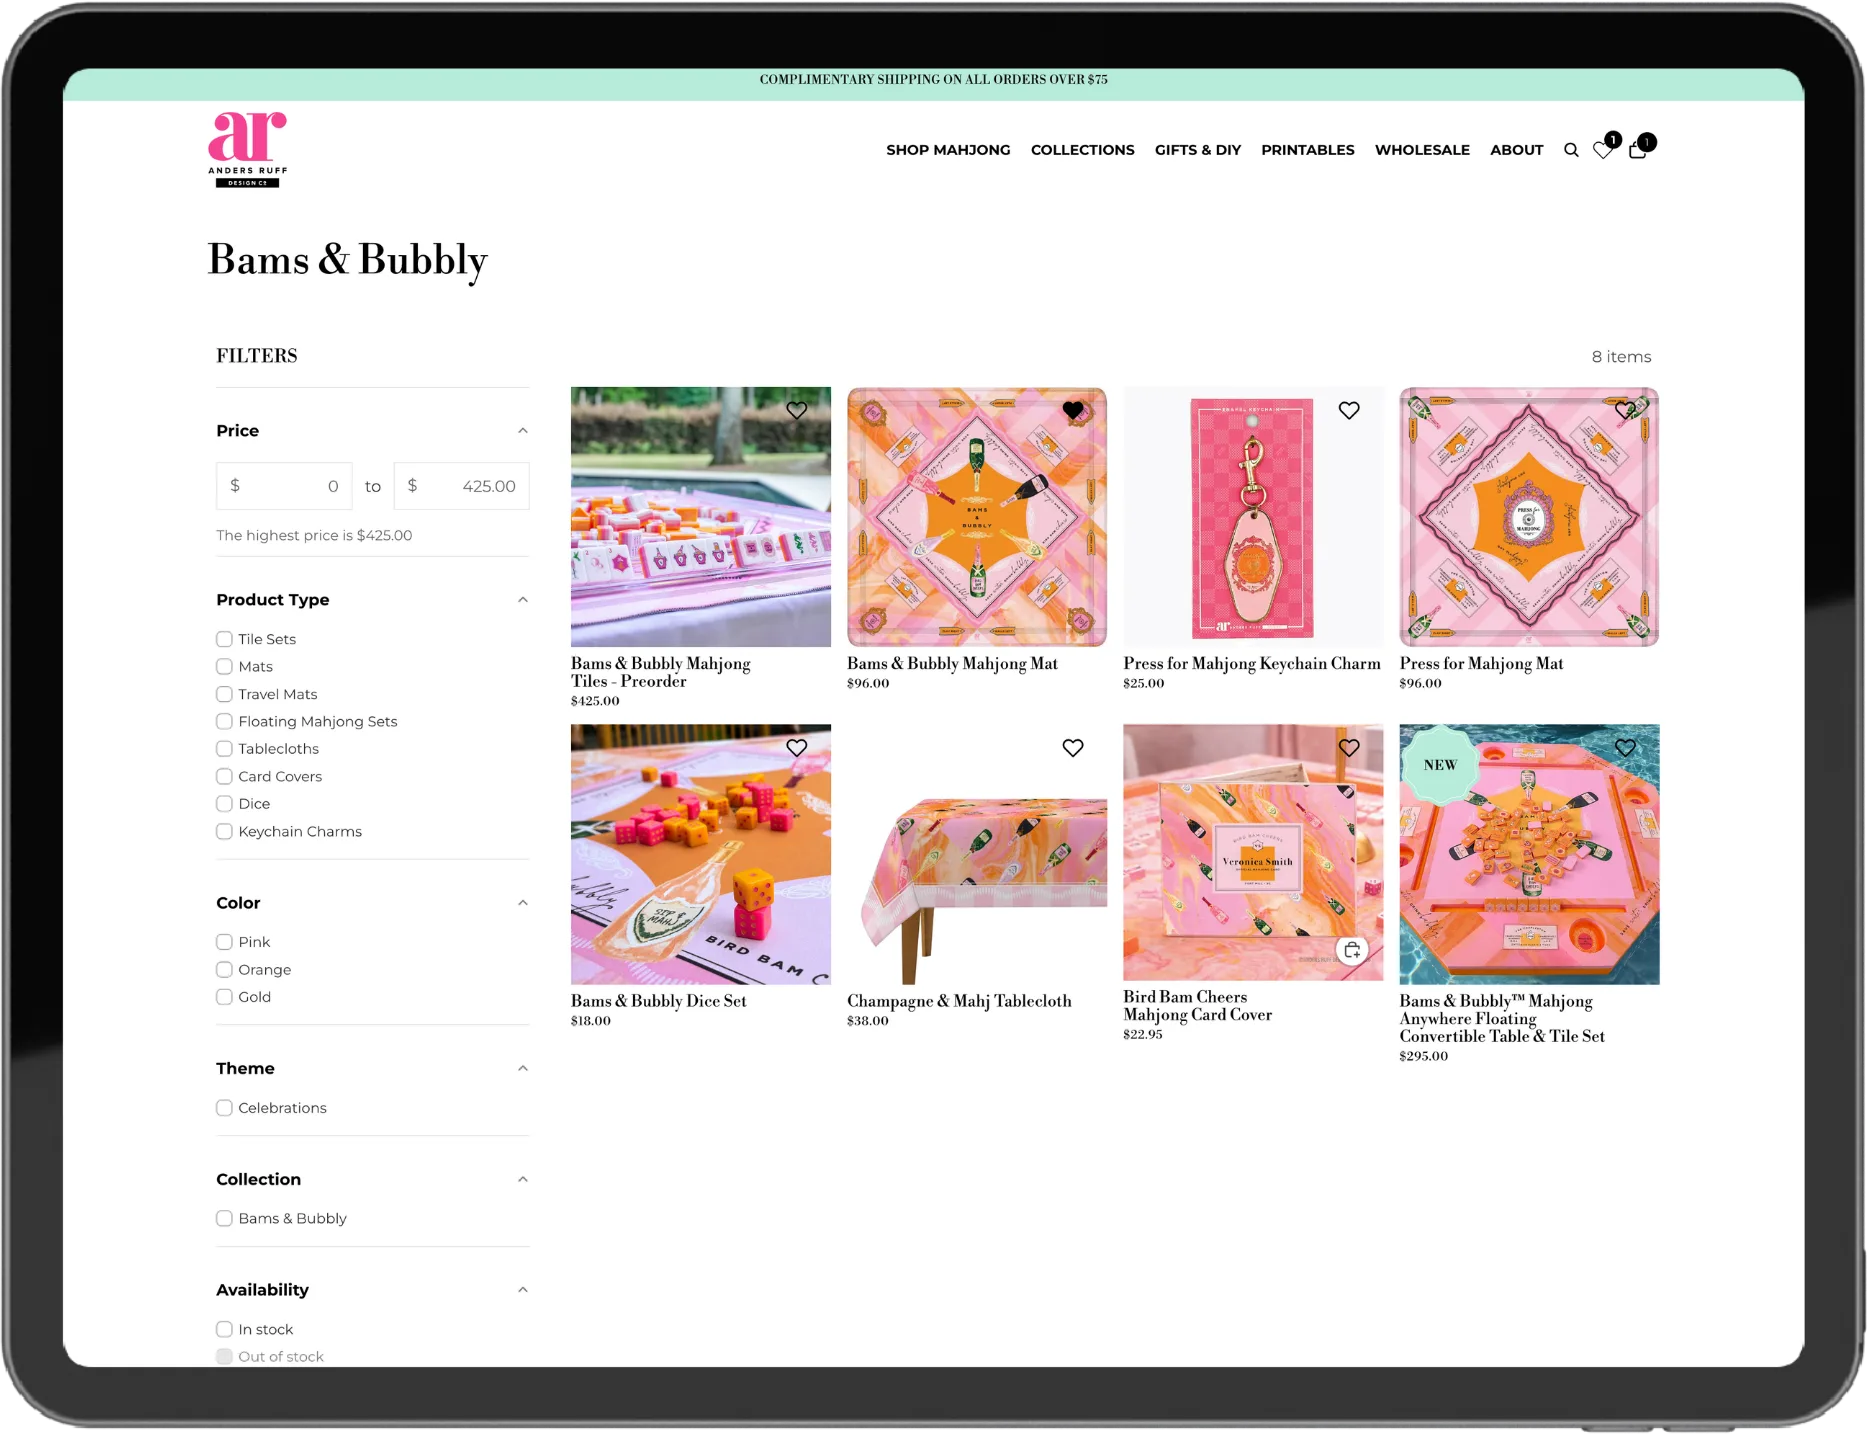Open the Gifts & DIY menu
Viewport: 1868px width, 1435px height.
(x=1198, y=150)
